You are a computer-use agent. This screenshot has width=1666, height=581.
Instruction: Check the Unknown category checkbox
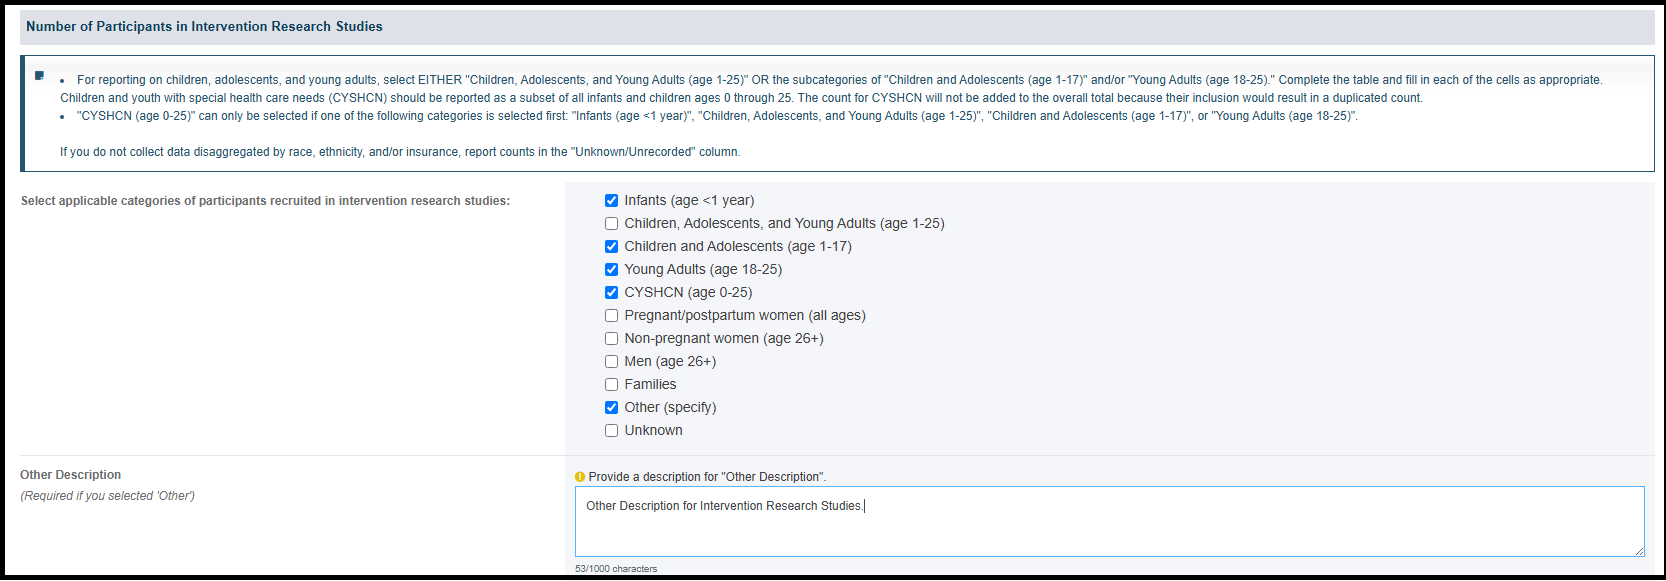coord(611,430)
